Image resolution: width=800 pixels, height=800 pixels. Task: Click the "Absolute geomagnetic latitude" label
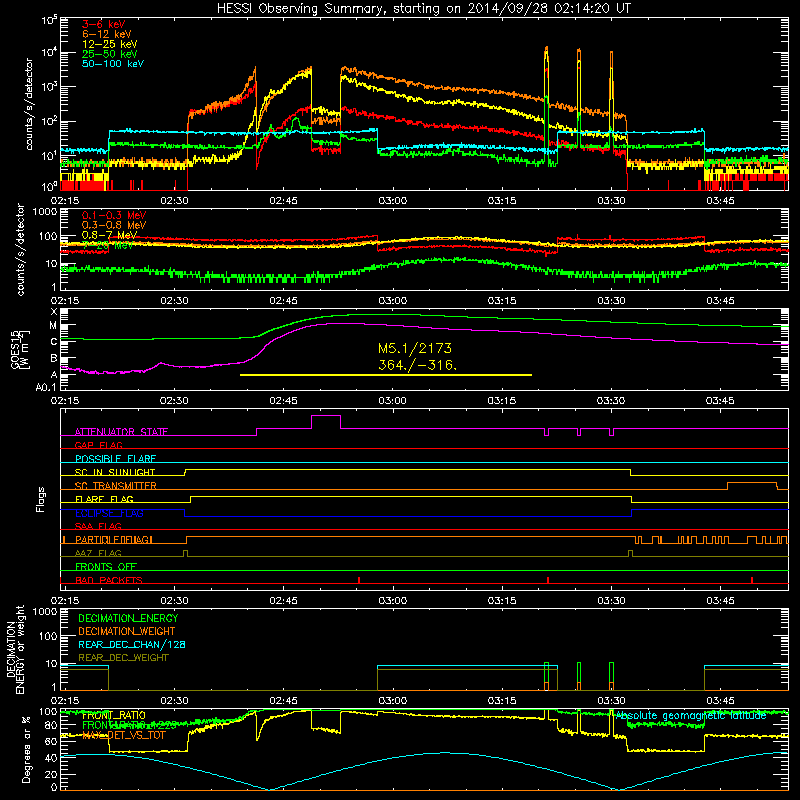(x=691, y=716)
